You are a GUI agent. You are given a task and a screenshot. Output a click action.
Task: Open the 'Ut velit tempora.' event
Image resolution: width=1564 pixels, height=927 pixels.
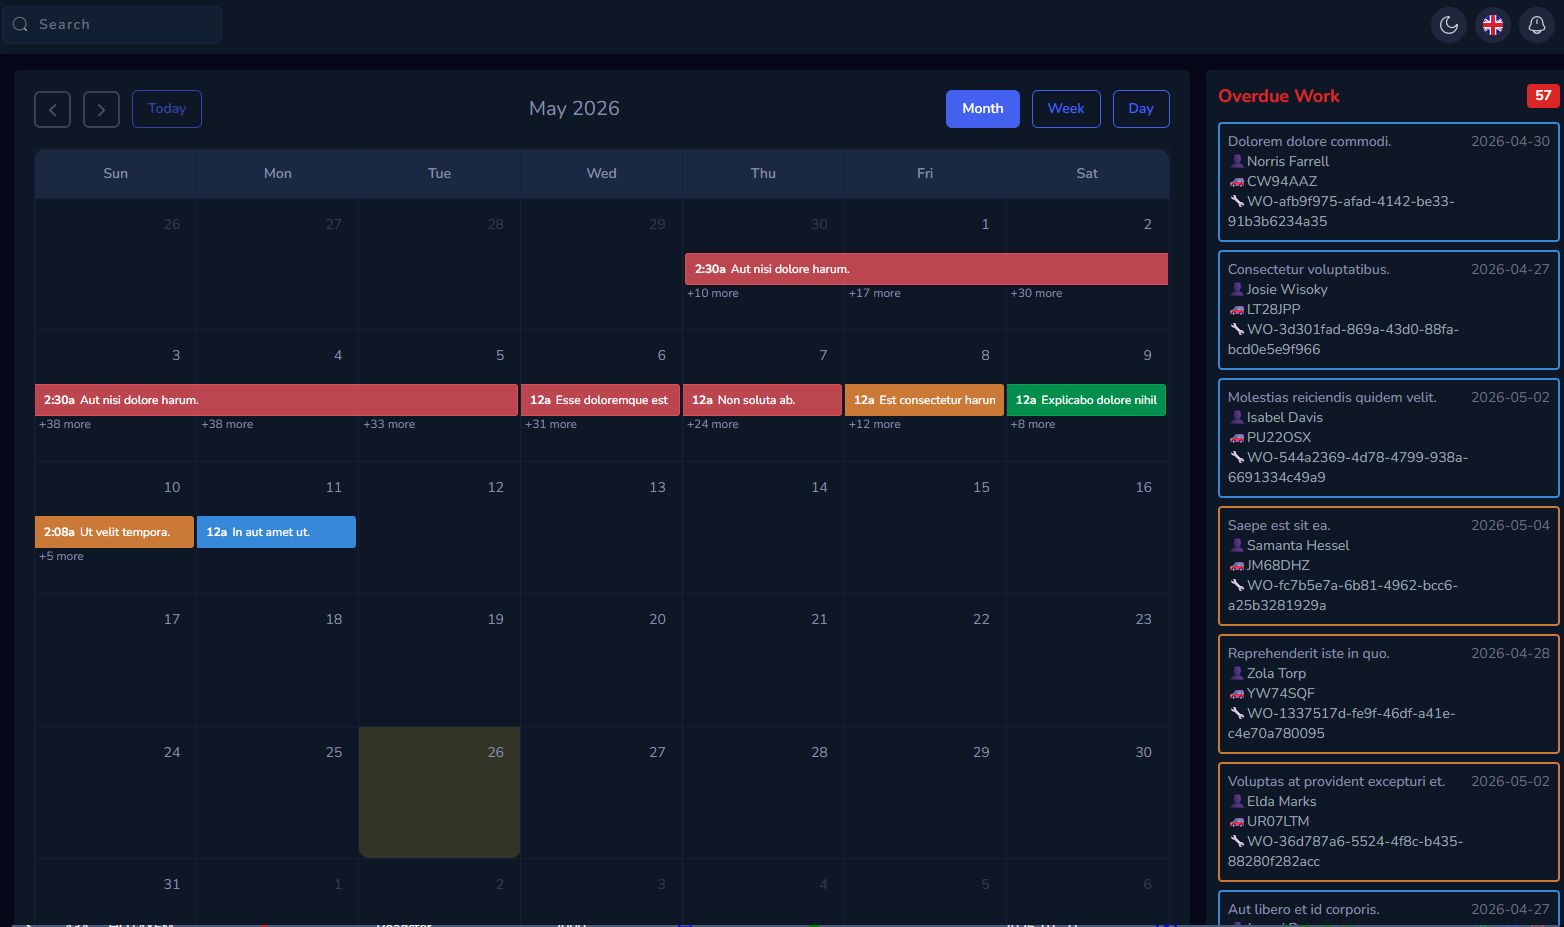pyautogui.click(x=114, y=532)
